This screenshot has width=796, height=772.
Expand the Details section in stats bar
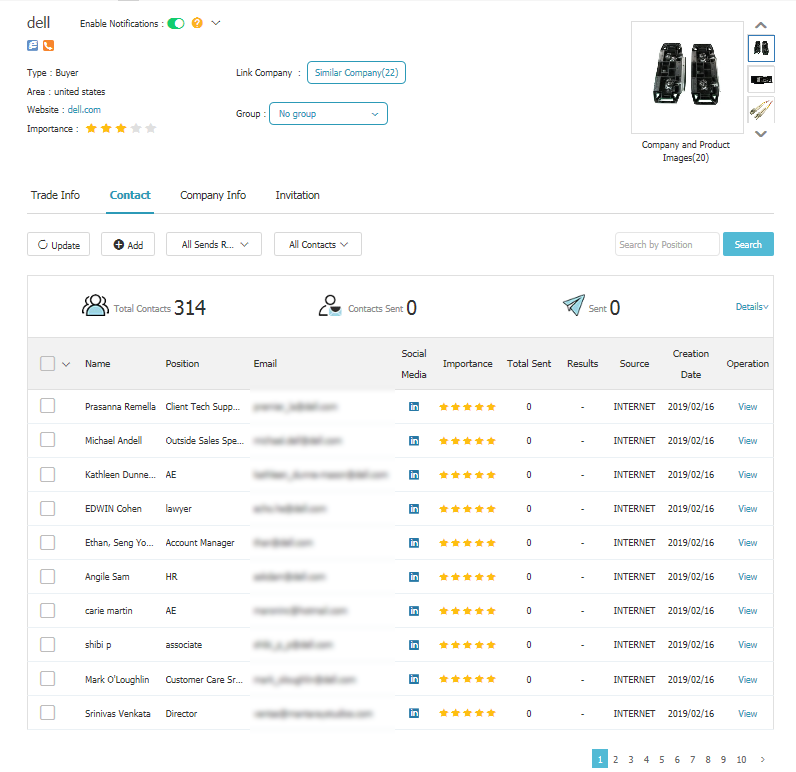[x=752, y=307]
